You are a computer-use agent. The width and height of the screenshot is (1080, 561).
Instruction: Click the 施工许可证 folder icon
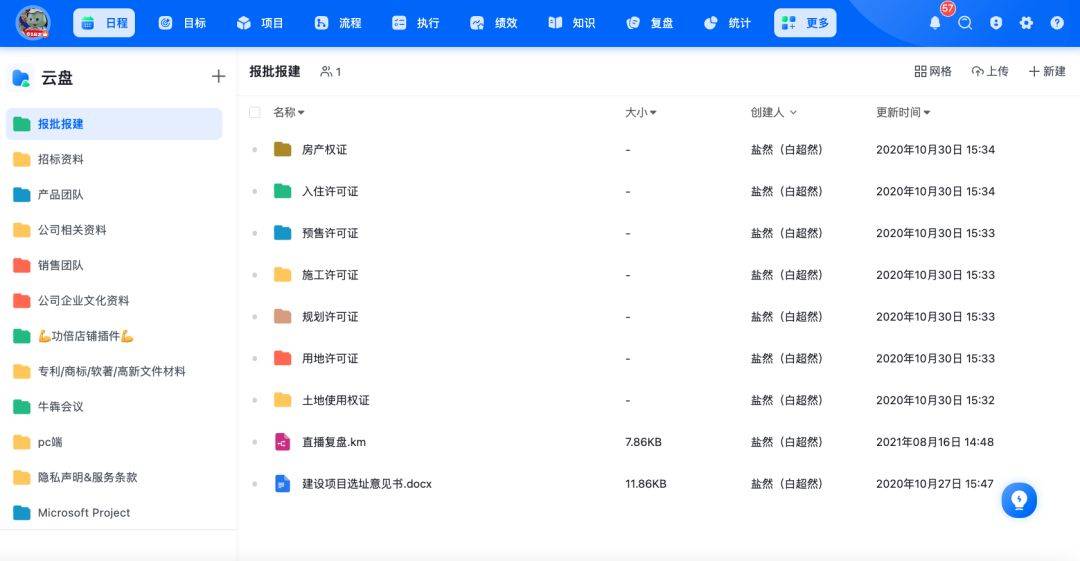pyautogui.click(x=282, y=274)
